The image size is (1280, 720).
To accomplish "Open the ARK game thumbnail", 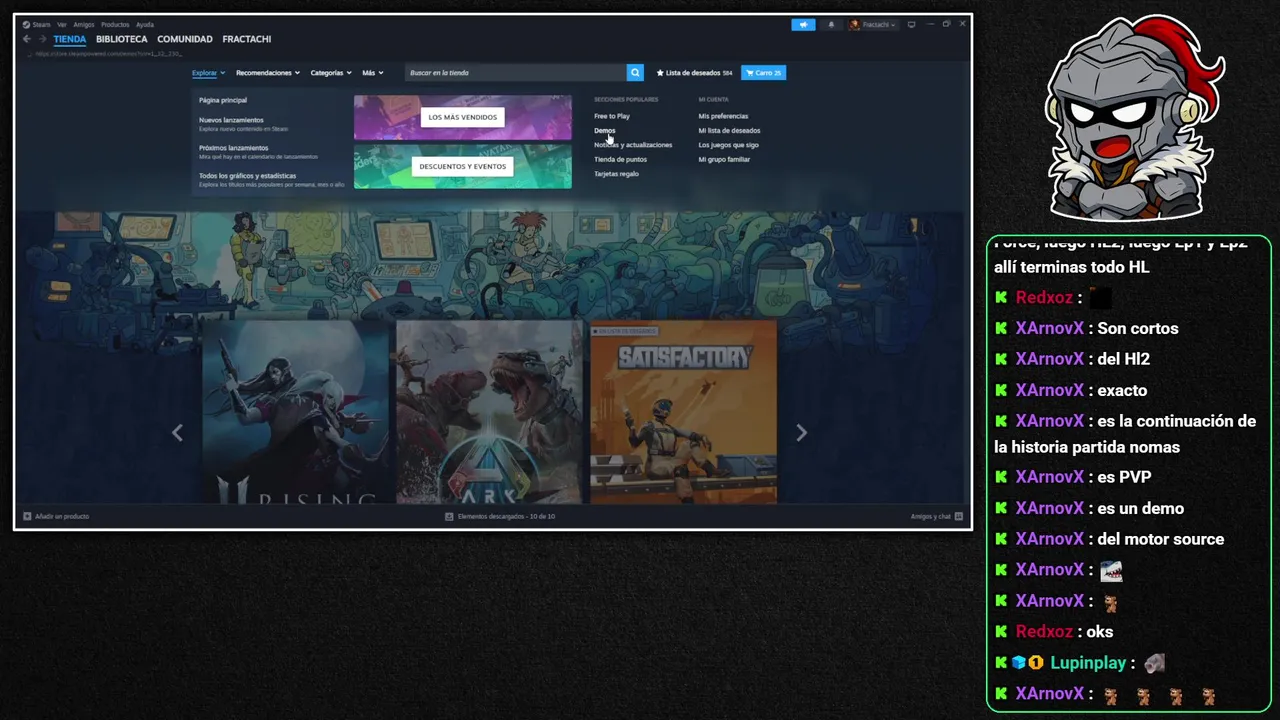I will [489, 411].
